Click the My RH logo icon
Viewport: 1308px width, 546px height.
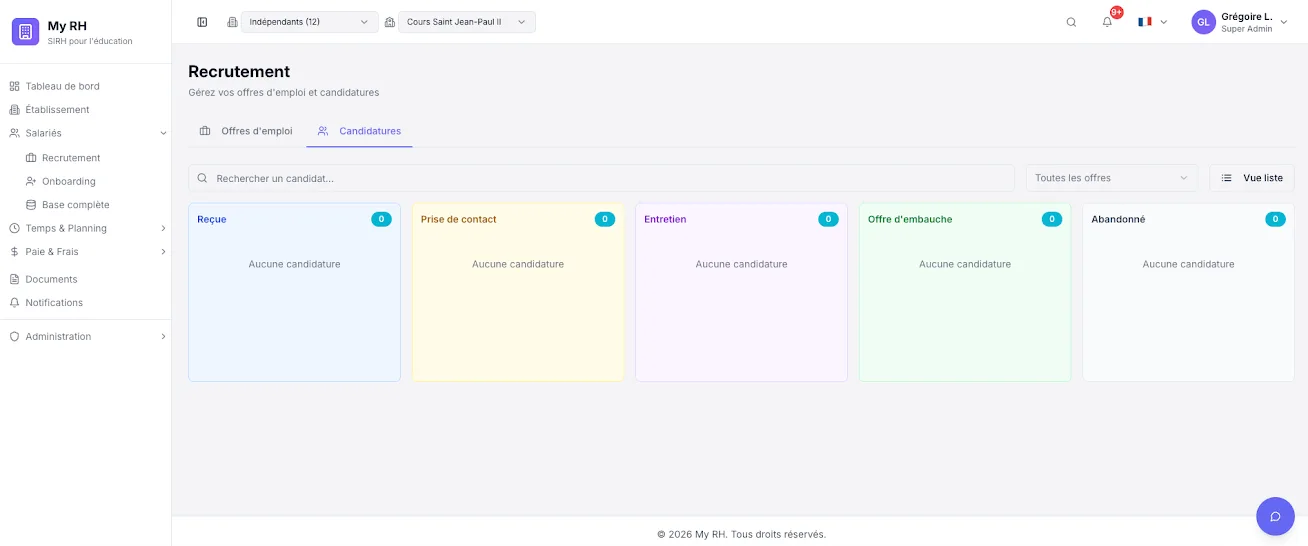pos(25,32)
